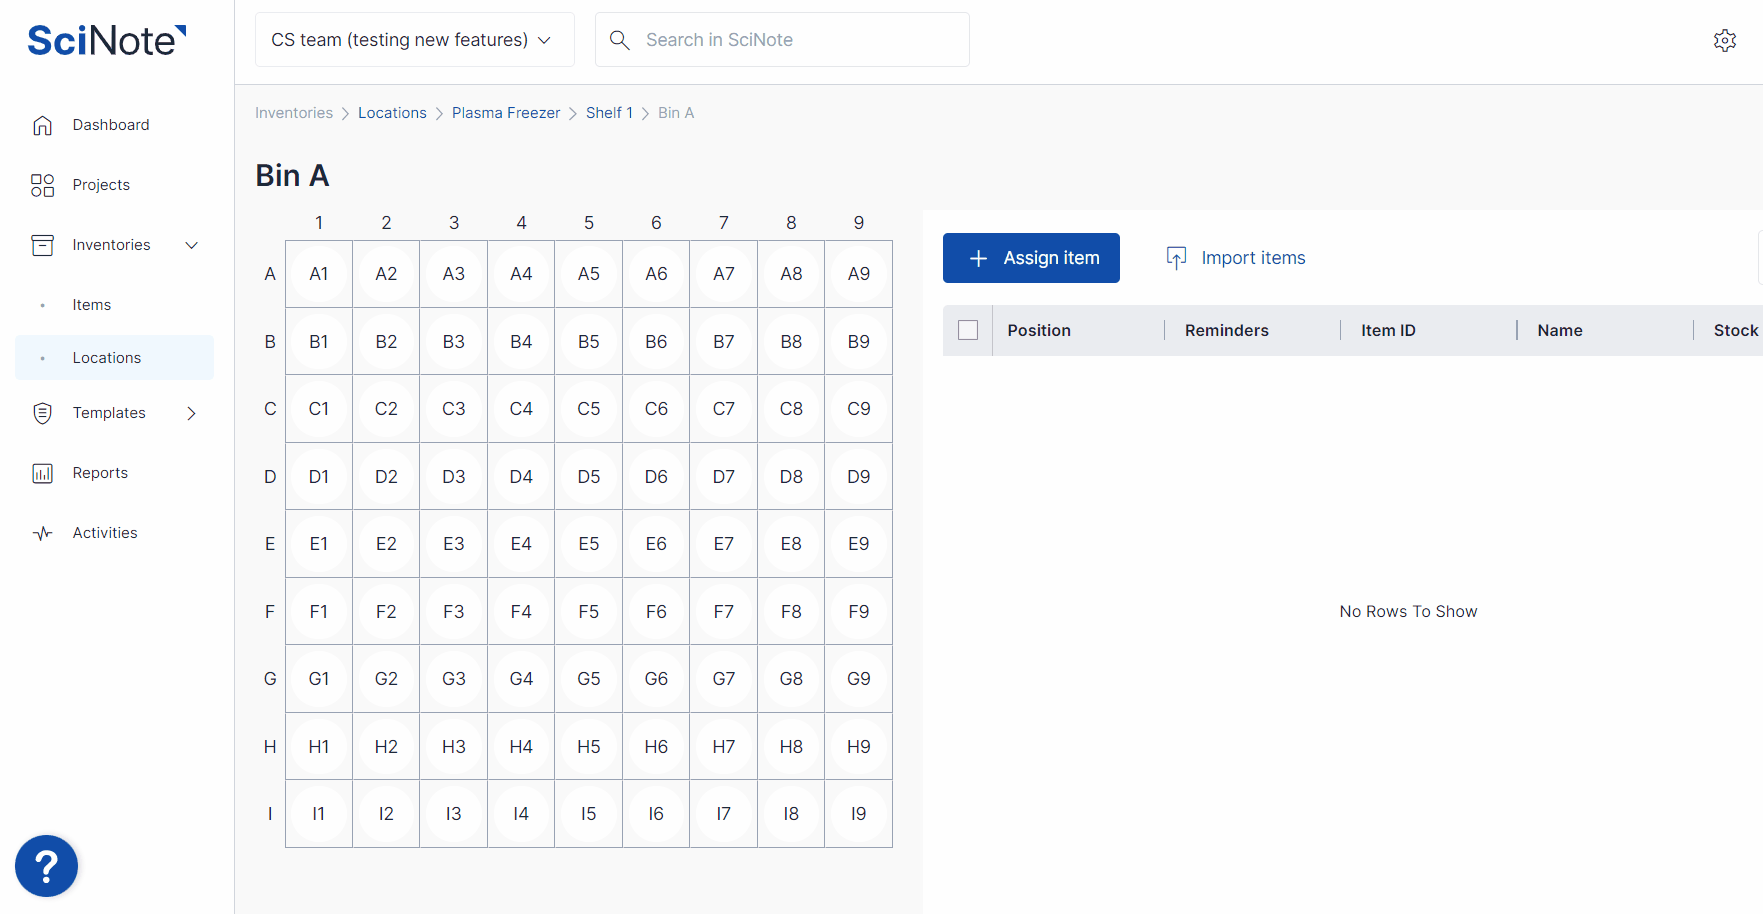
Task: Open the CS team workspace dropdown
Action: 414,40
